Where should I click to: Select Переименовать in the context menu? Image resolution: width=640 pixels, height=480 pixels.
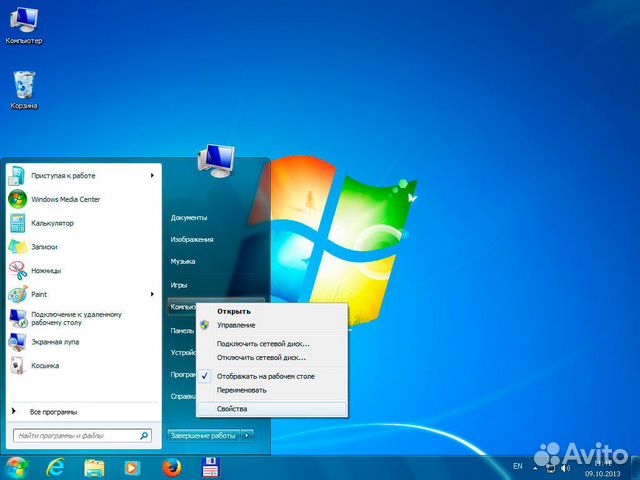click(242, 390)
